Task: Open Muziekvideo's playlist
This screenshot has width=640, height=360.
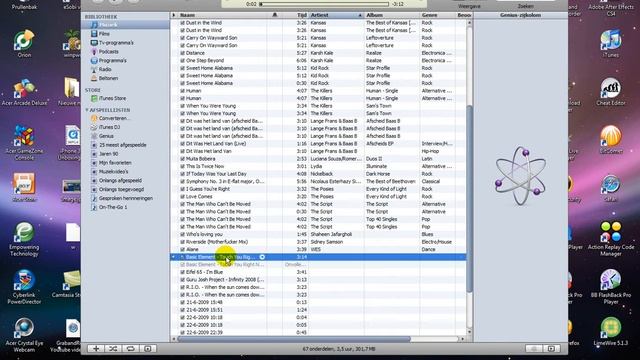Action: tap(113, 171)
